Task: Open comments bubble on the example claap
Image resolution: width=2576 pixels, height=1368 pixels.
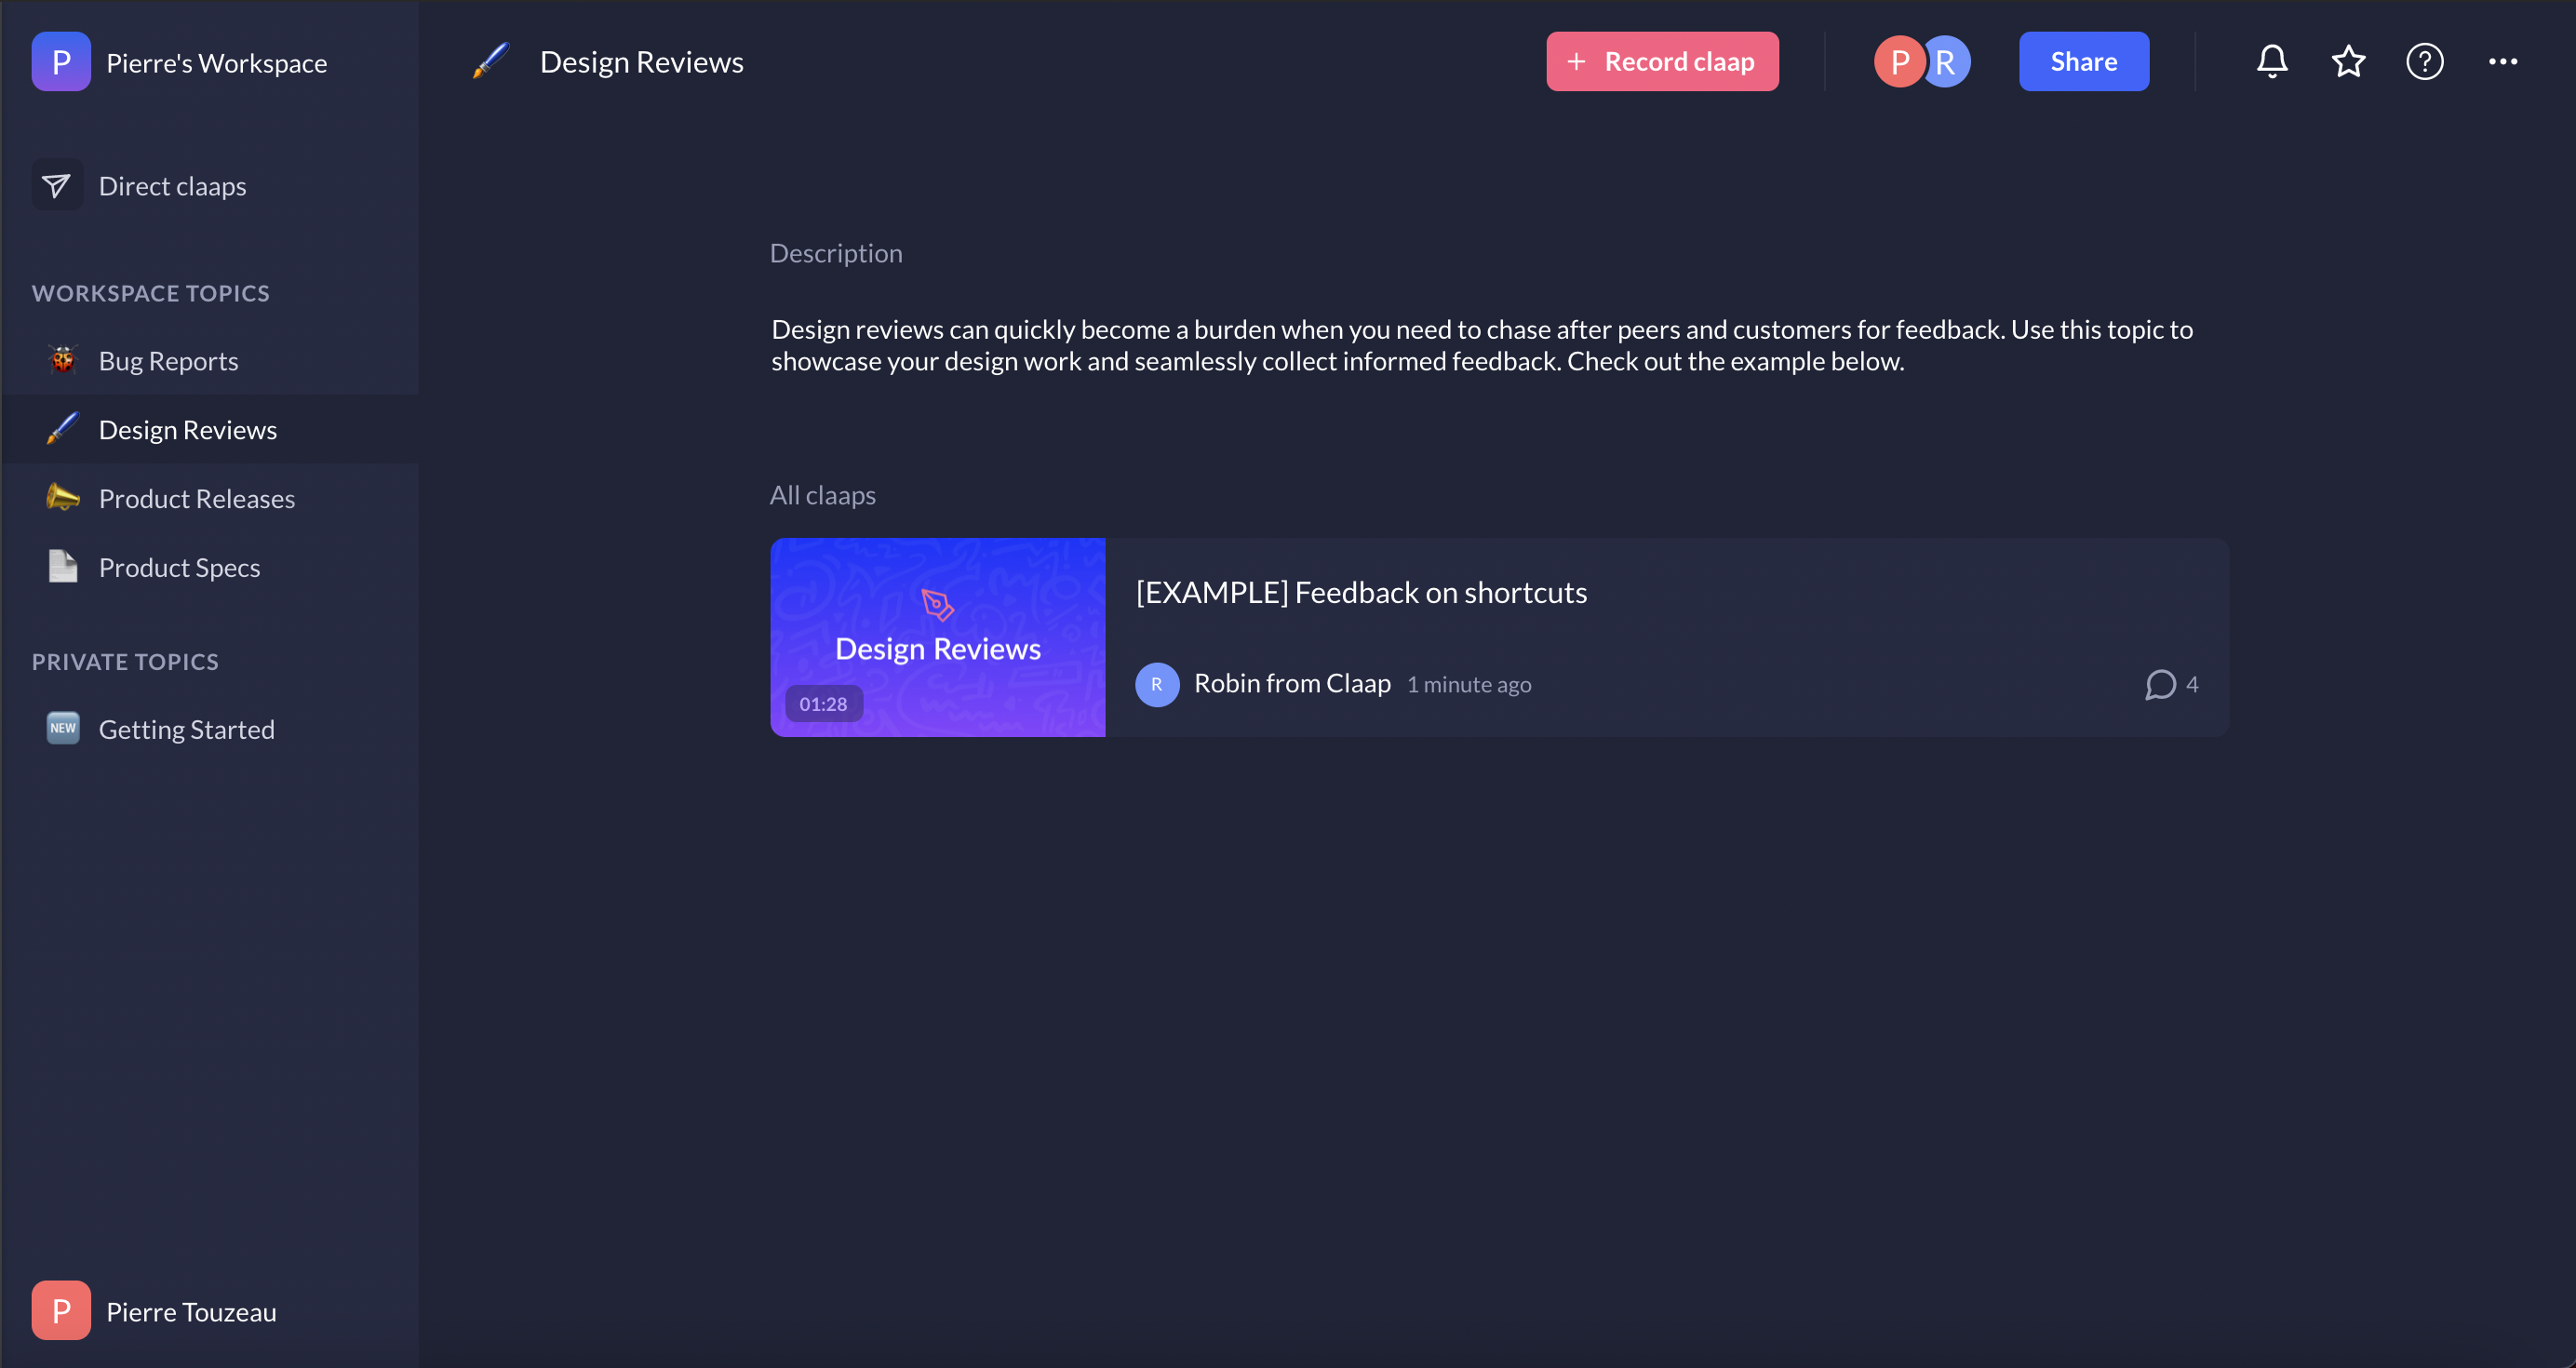Action: coord(2160,685)
